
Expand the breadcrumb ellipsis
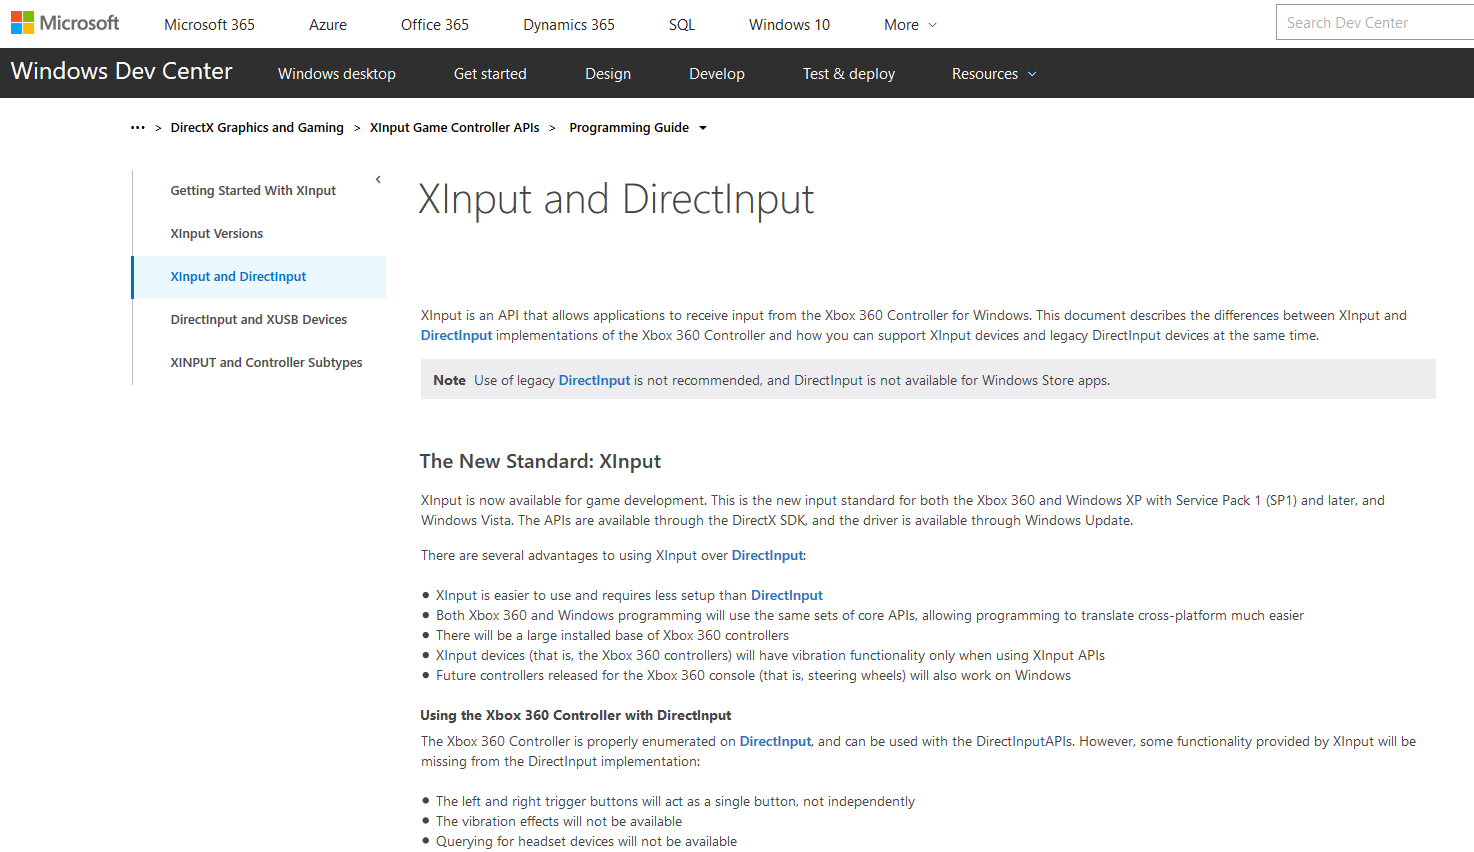[x=138, y=128]
